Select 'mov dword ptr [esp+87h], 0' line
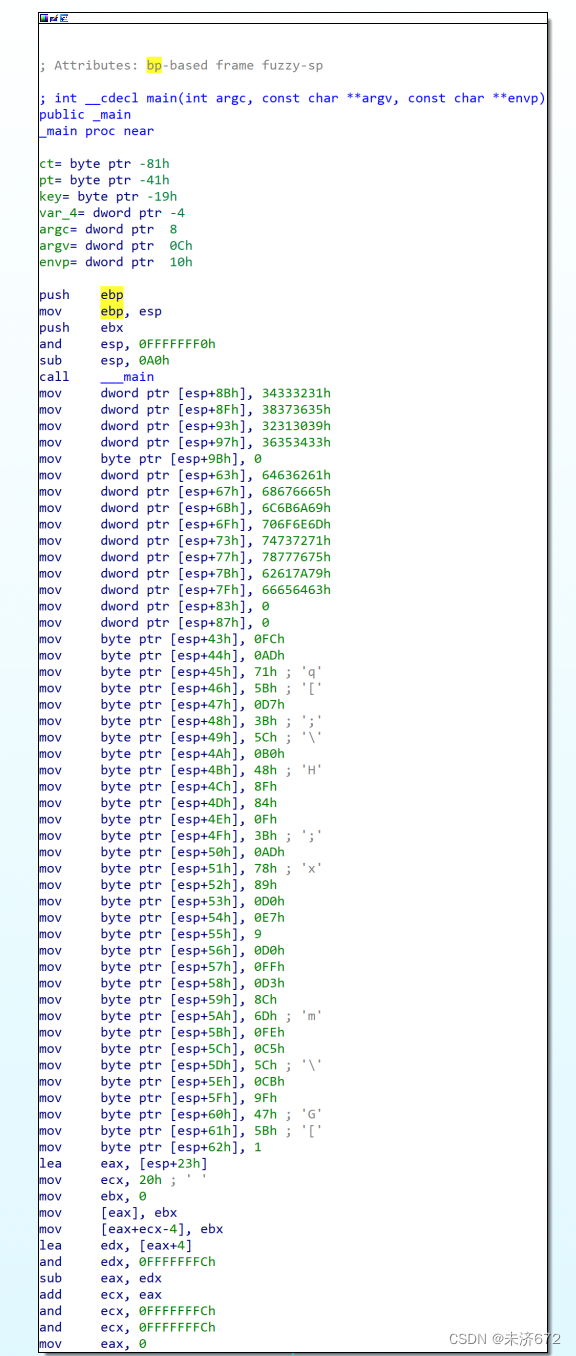Screen dimensions: 576x1356 154,623
